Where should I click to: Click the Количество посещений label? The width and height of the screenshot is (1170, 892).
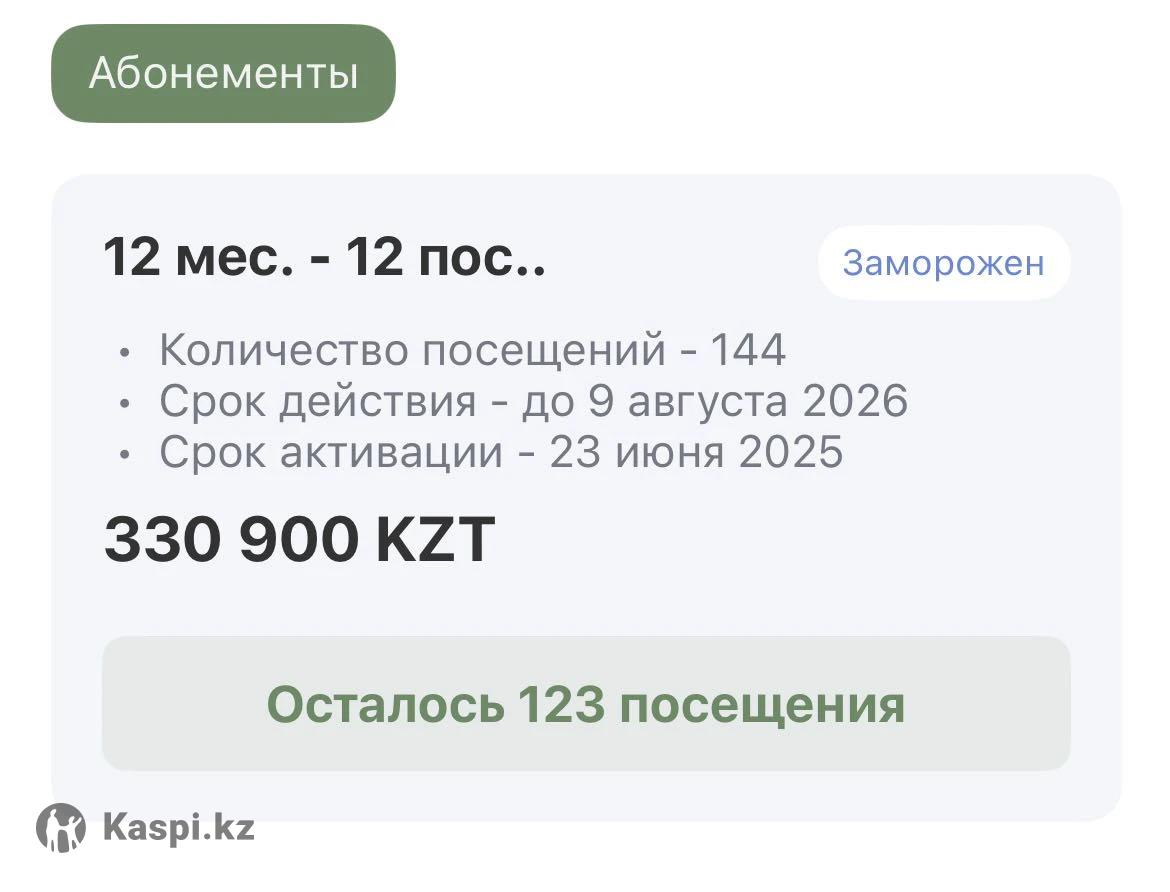412,350
